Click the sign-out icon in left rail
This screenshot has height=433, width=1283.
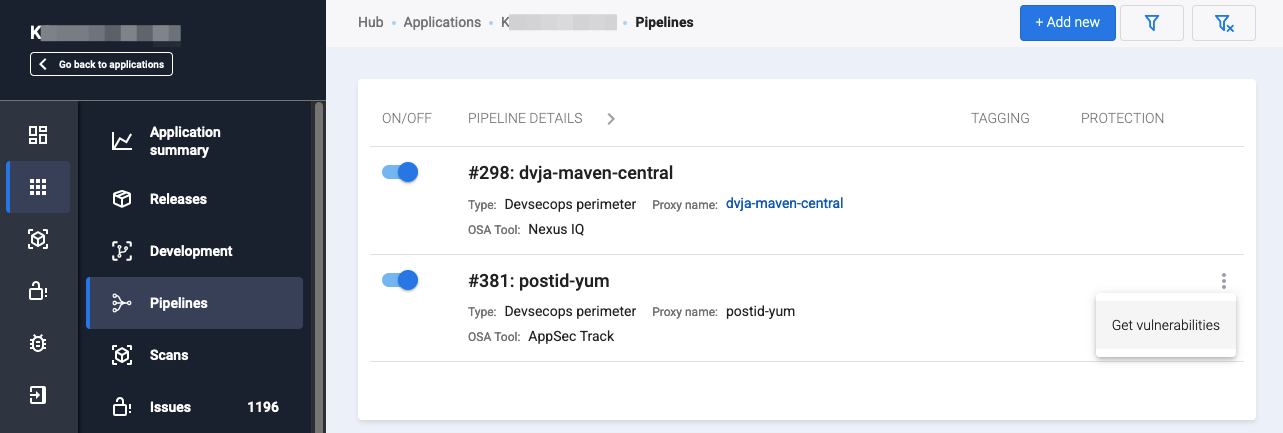pos(38,395)
